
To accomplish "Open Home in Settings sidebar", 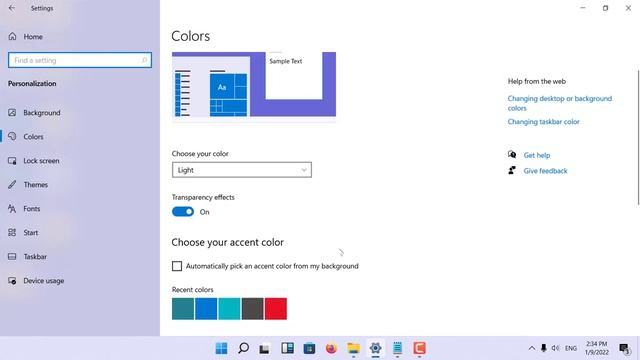I will 33,37.
